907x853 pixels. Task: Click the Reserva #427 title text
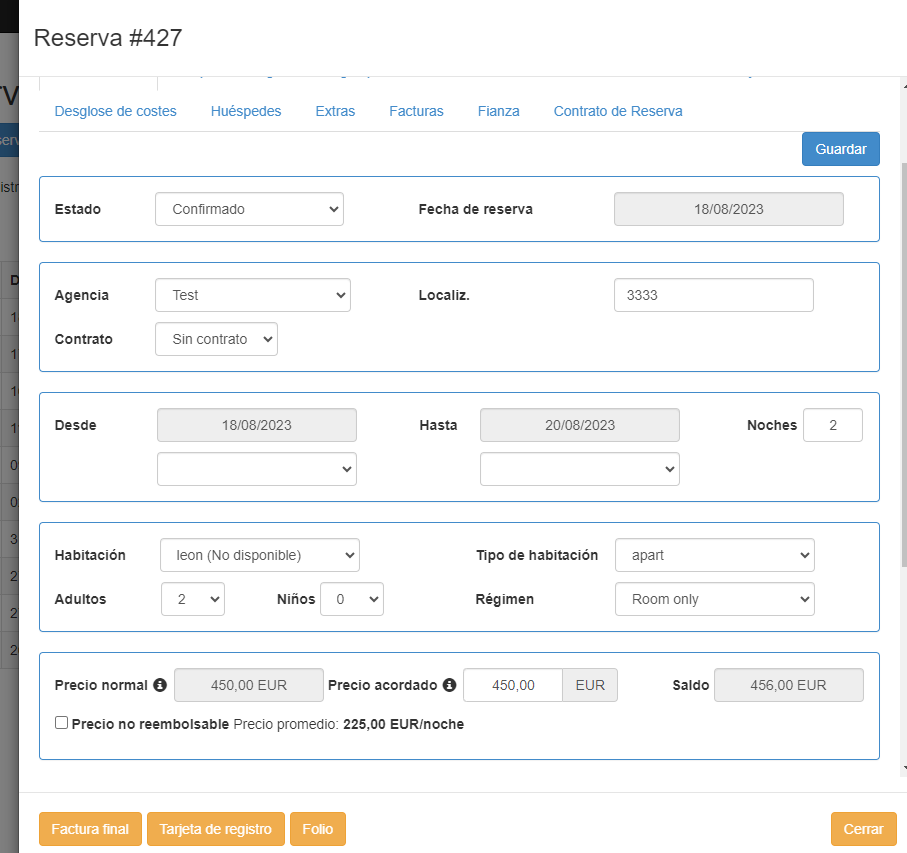point(108,38)
